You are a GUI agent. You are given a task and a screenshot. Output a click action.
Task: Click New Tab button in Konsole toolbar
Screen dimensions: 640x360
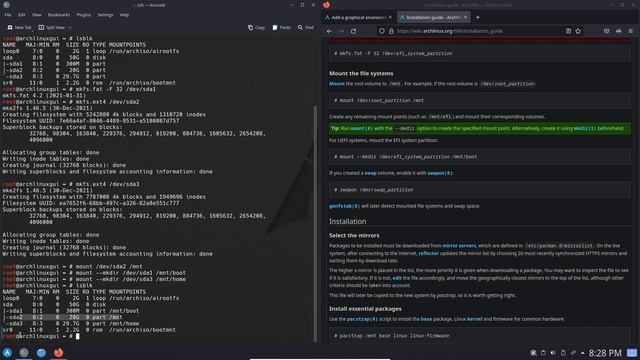[19, 27]
